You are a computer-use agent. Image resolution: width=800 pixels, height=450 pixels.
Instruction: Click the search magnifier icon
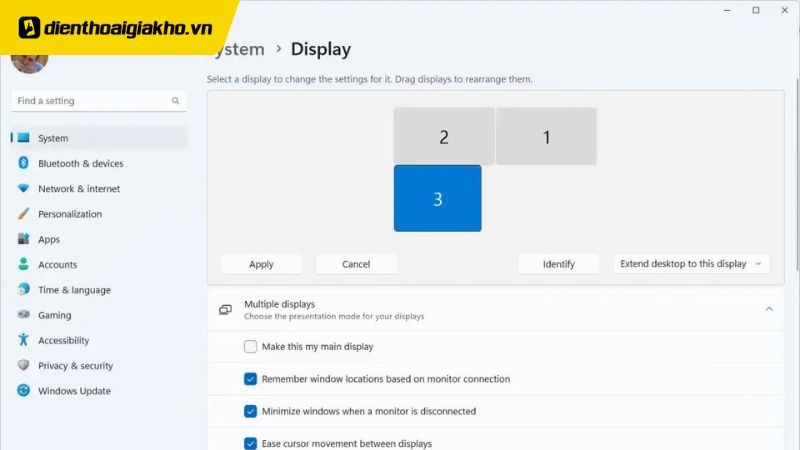176,101
